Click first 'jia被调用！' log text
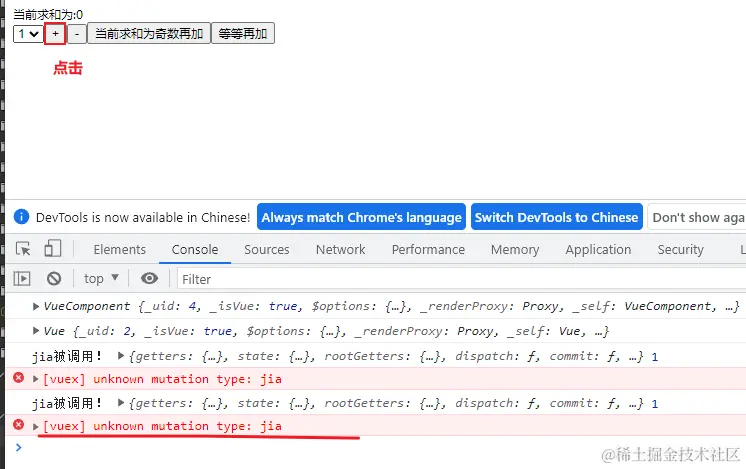 click(x=67, y=356)
